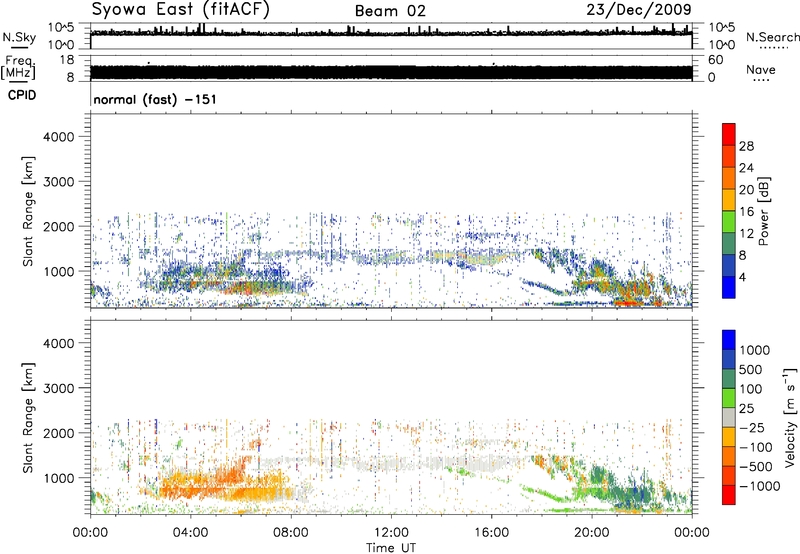Click the blue bottom of the power color bar
Viewport: 800px width, 554px height.
729,287
